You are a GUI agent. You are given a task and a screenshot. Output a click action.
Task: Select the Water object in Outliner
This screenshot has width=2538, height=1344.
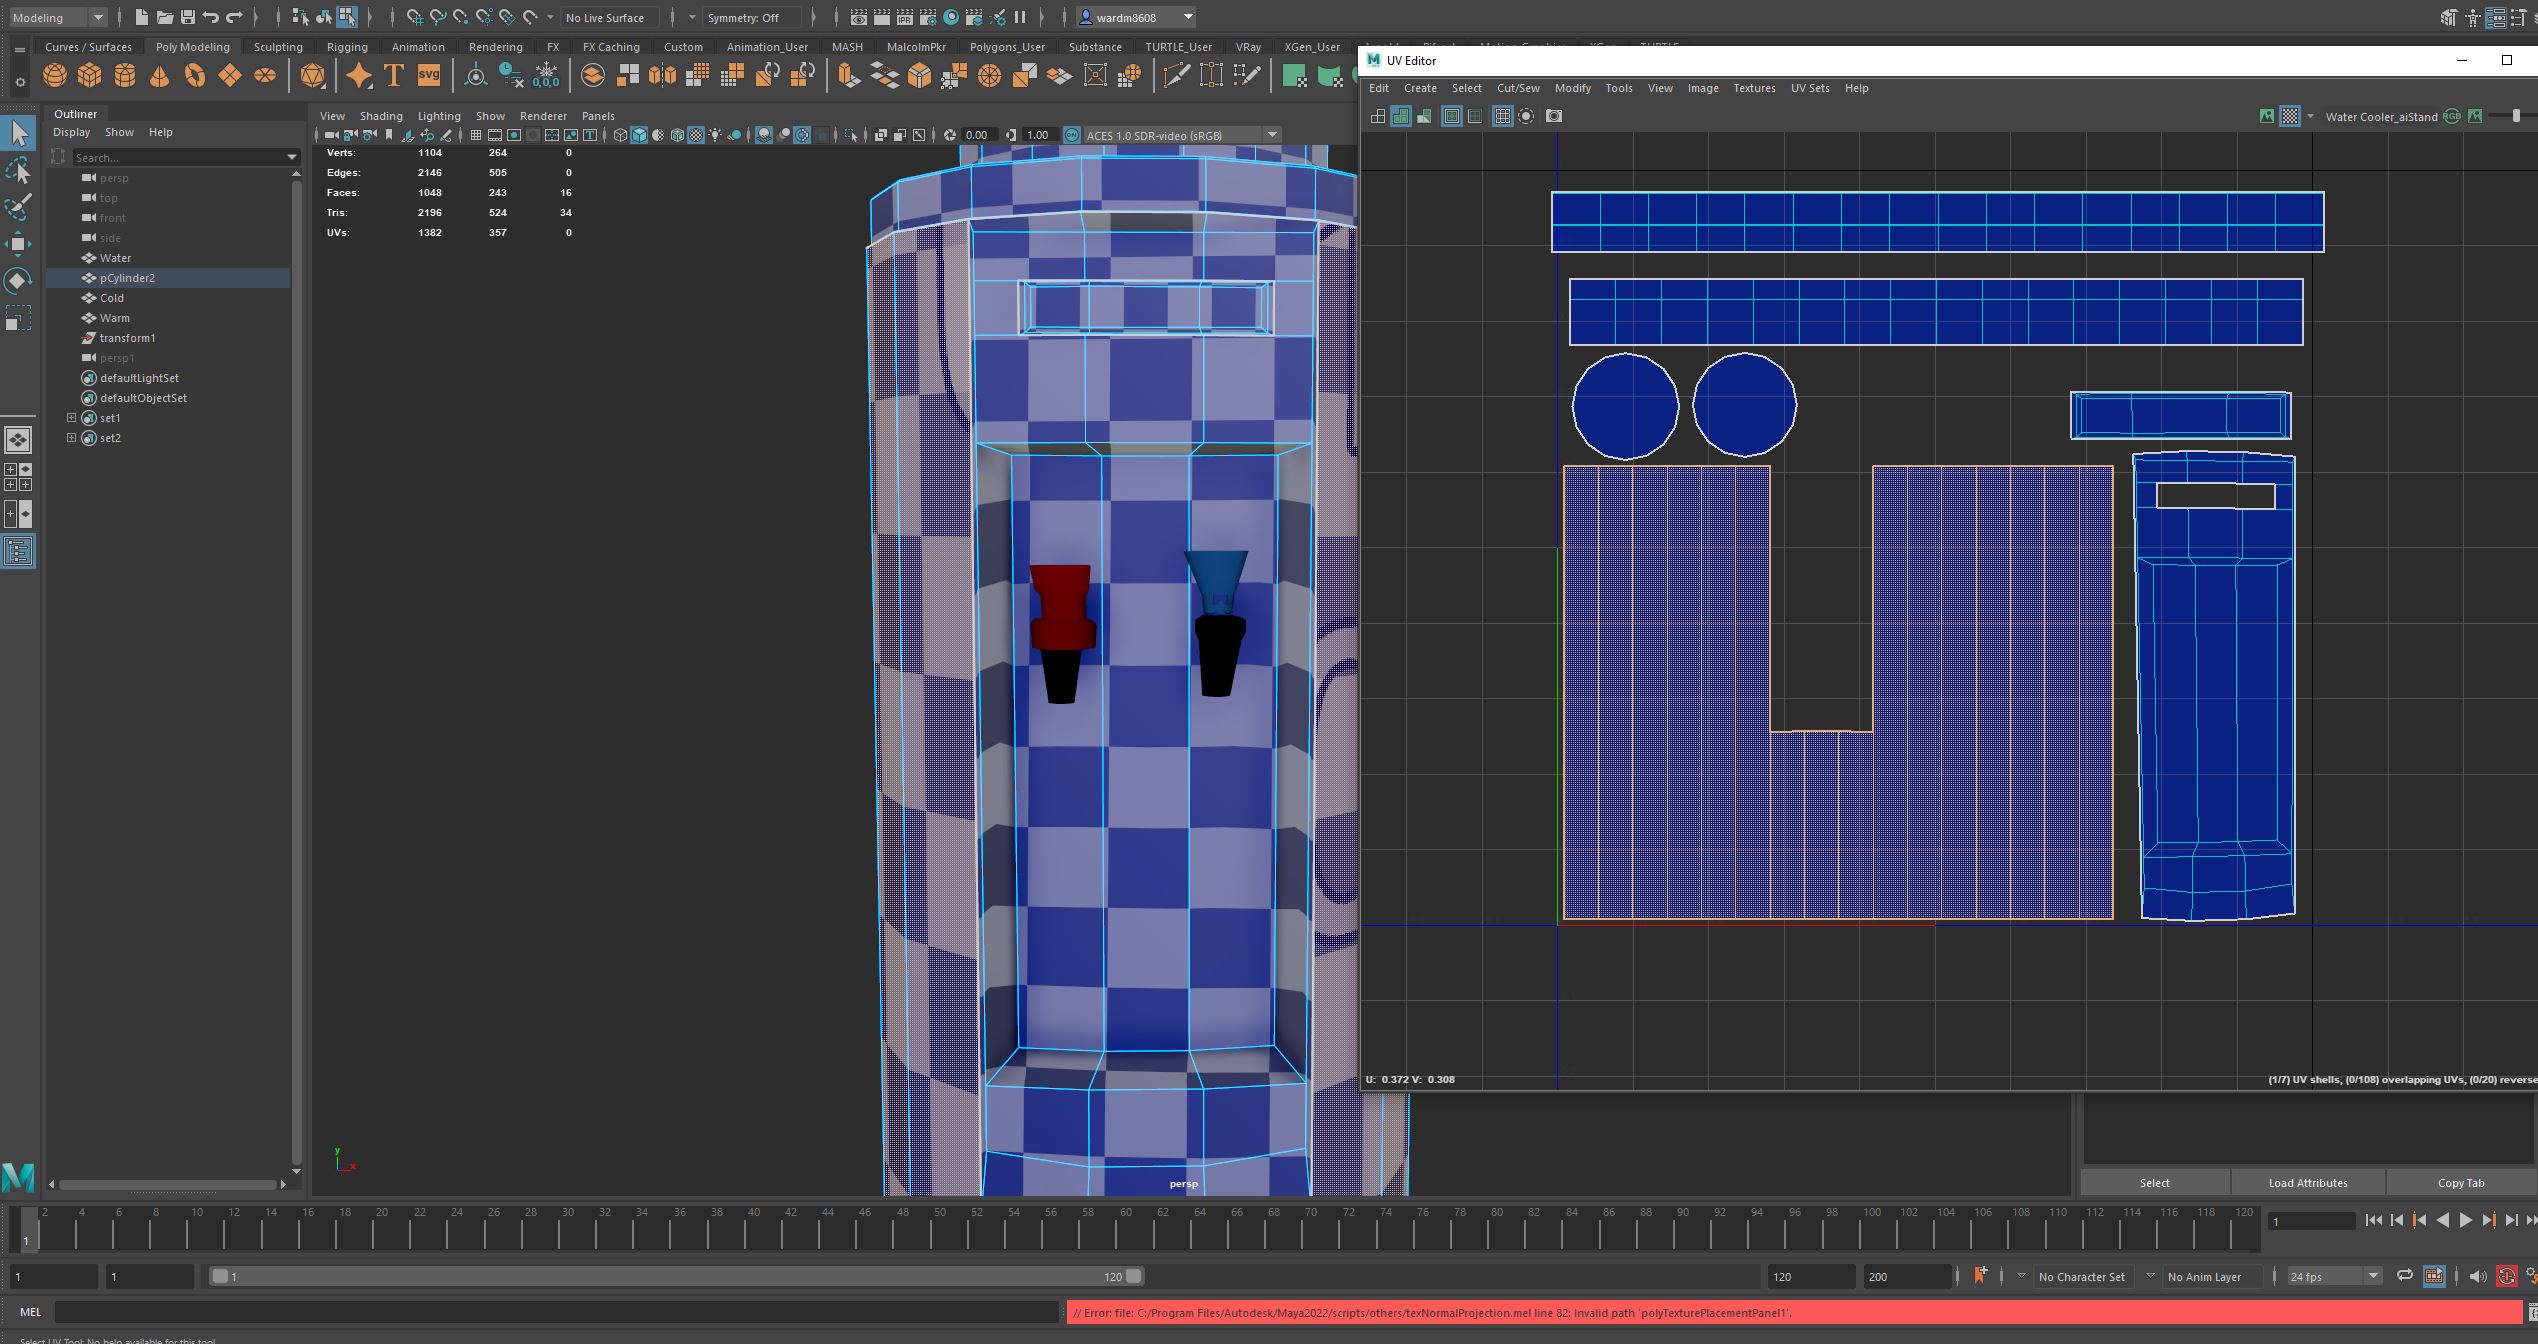point(115,258)
